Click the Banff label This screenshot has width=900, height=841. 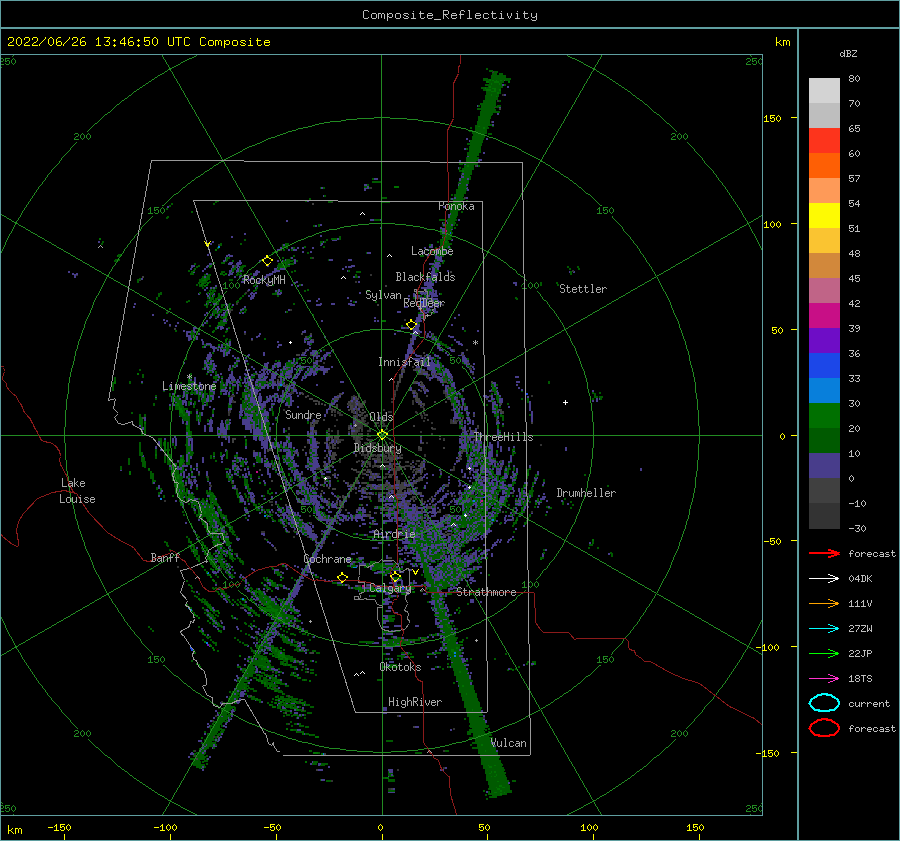pyautogui.click(x=165, y=557)
